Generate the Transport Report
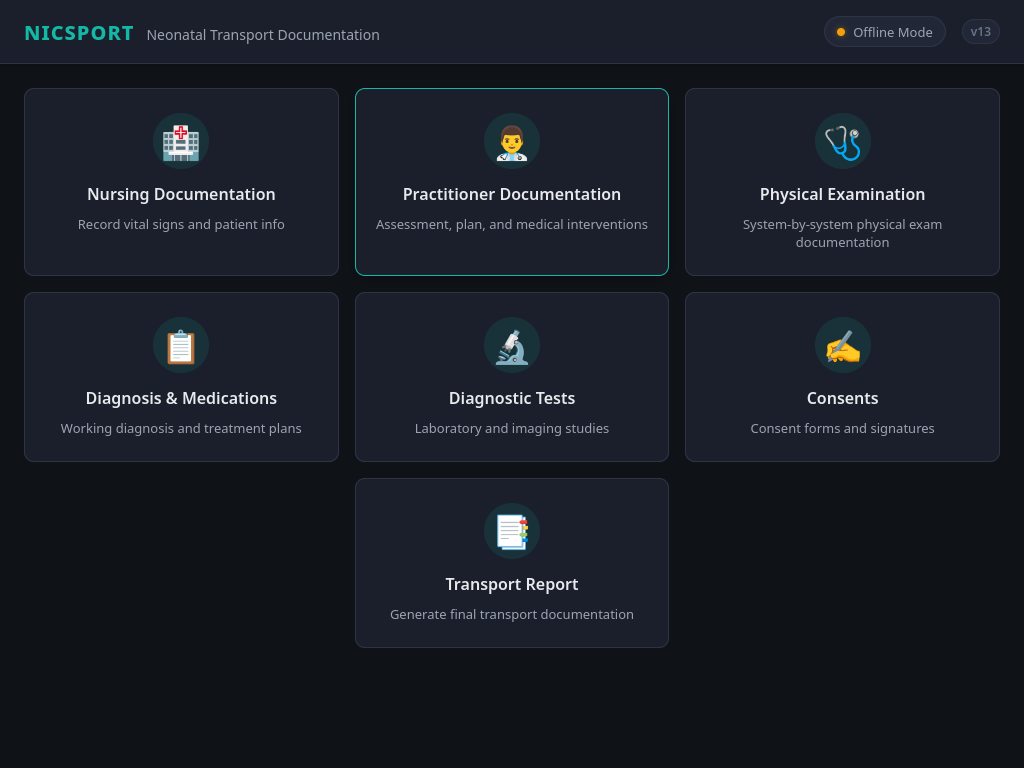The image size is (1024, 768). coord(511,562)
